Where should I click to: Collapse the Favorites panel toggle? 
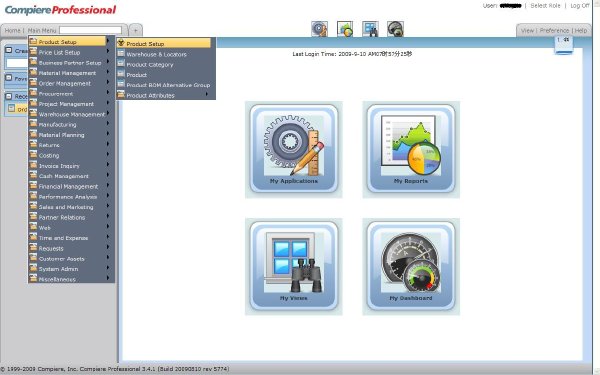click(8, 78)
